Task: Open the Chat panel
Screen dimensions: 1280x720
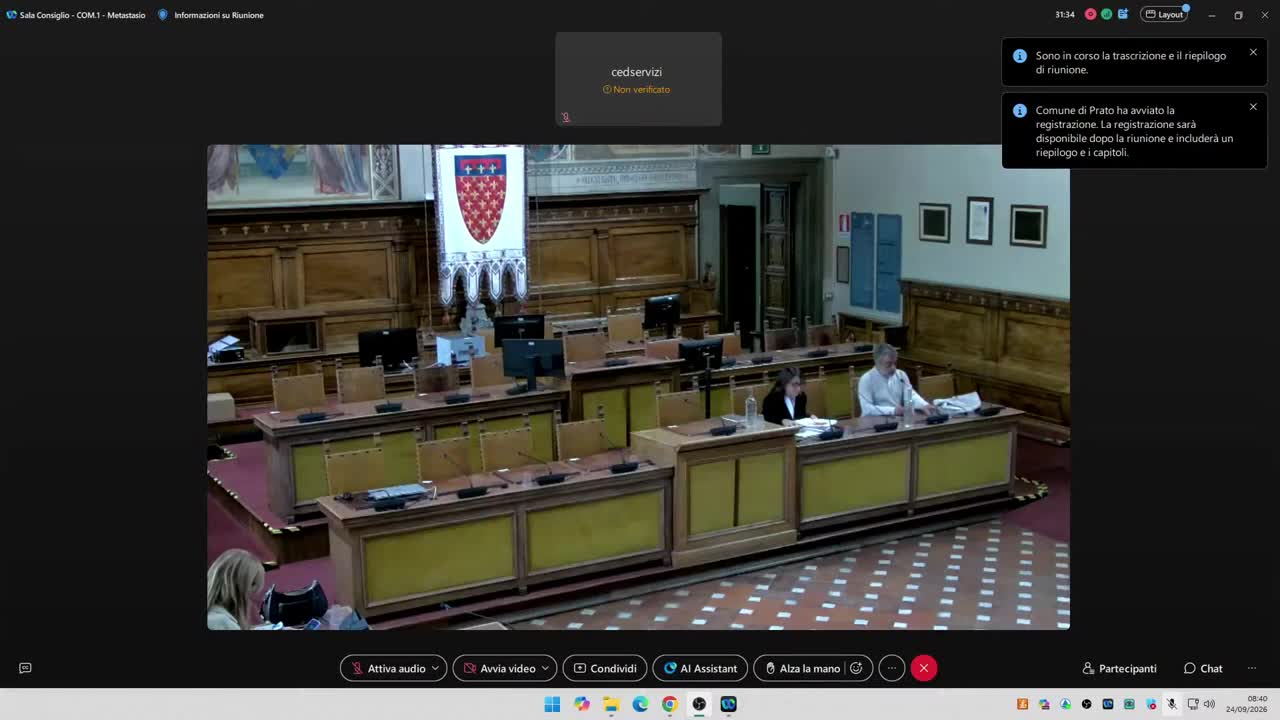Action: (x=1203, y=668)
